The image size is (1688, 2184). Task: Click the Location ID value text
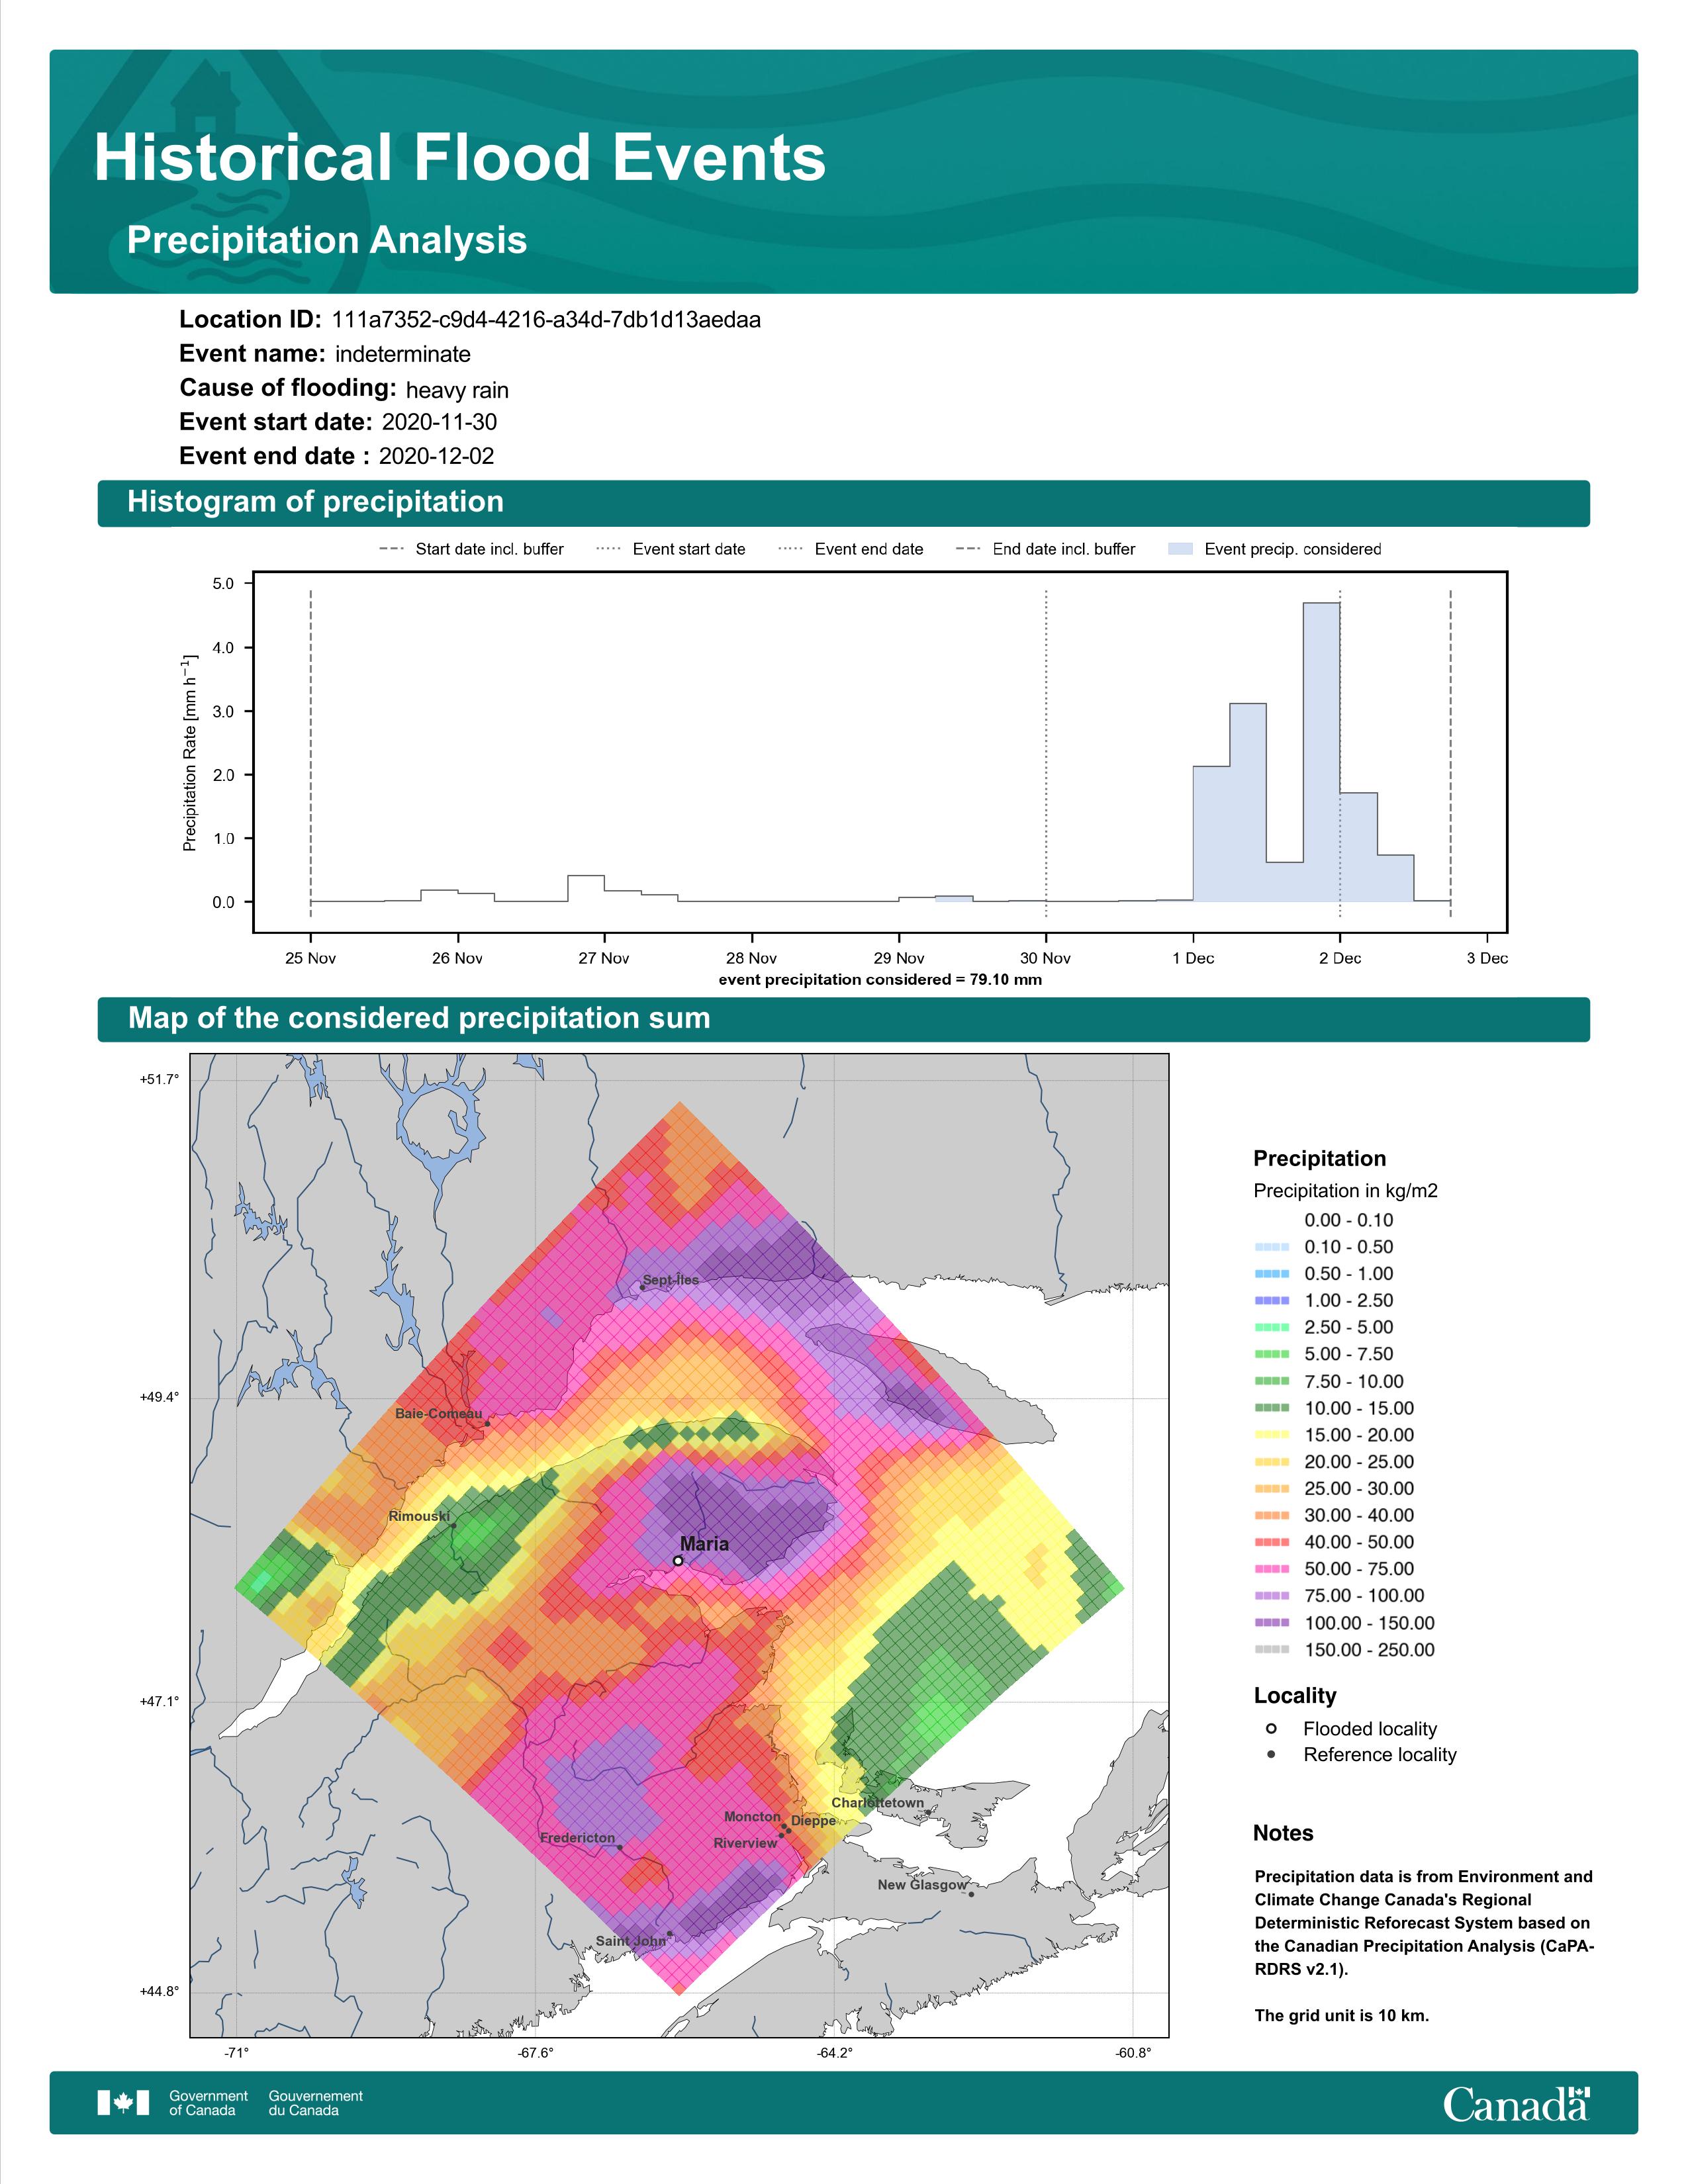546,320
